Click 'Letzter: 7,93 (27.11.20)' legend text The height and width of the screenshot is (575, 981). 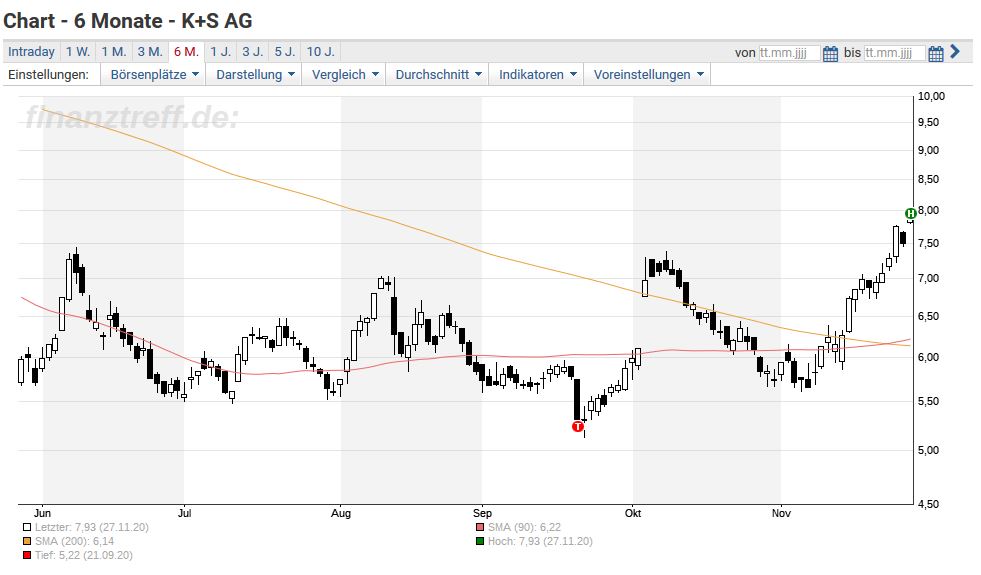pos(92,527)
